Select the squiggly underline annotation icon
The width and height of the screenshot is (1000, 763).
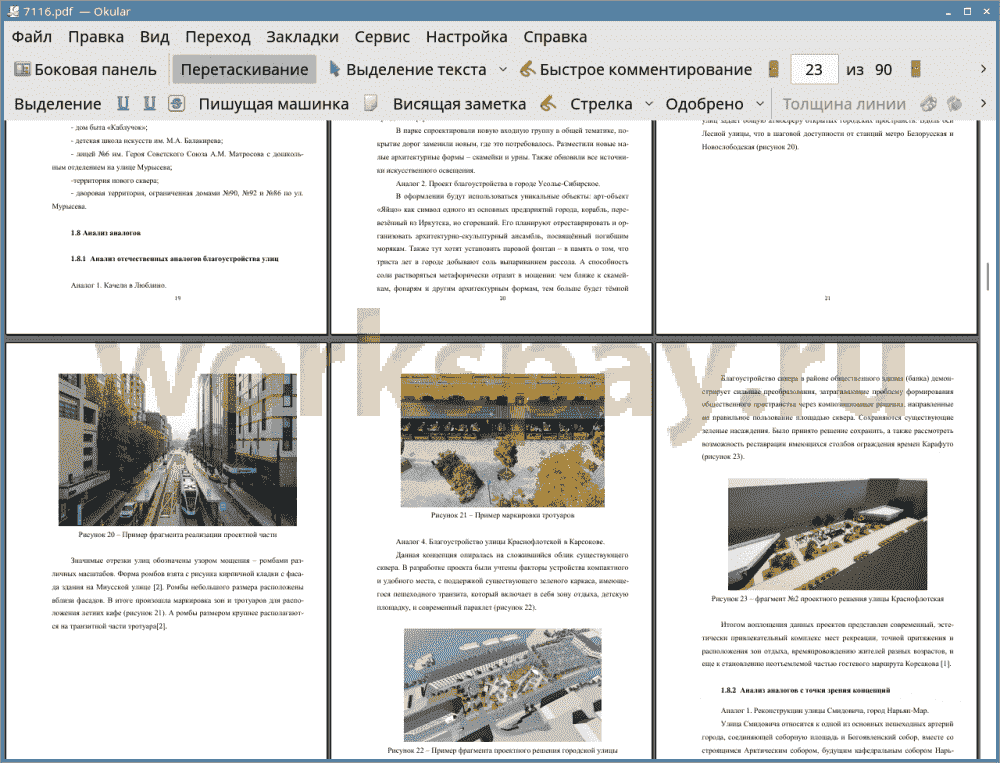click(149, 104)
